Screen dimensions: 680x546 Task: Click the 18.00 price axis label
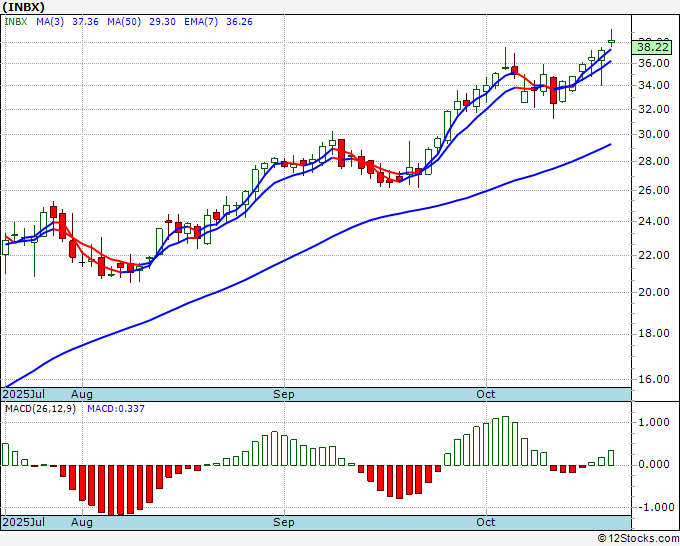[654, 333]
